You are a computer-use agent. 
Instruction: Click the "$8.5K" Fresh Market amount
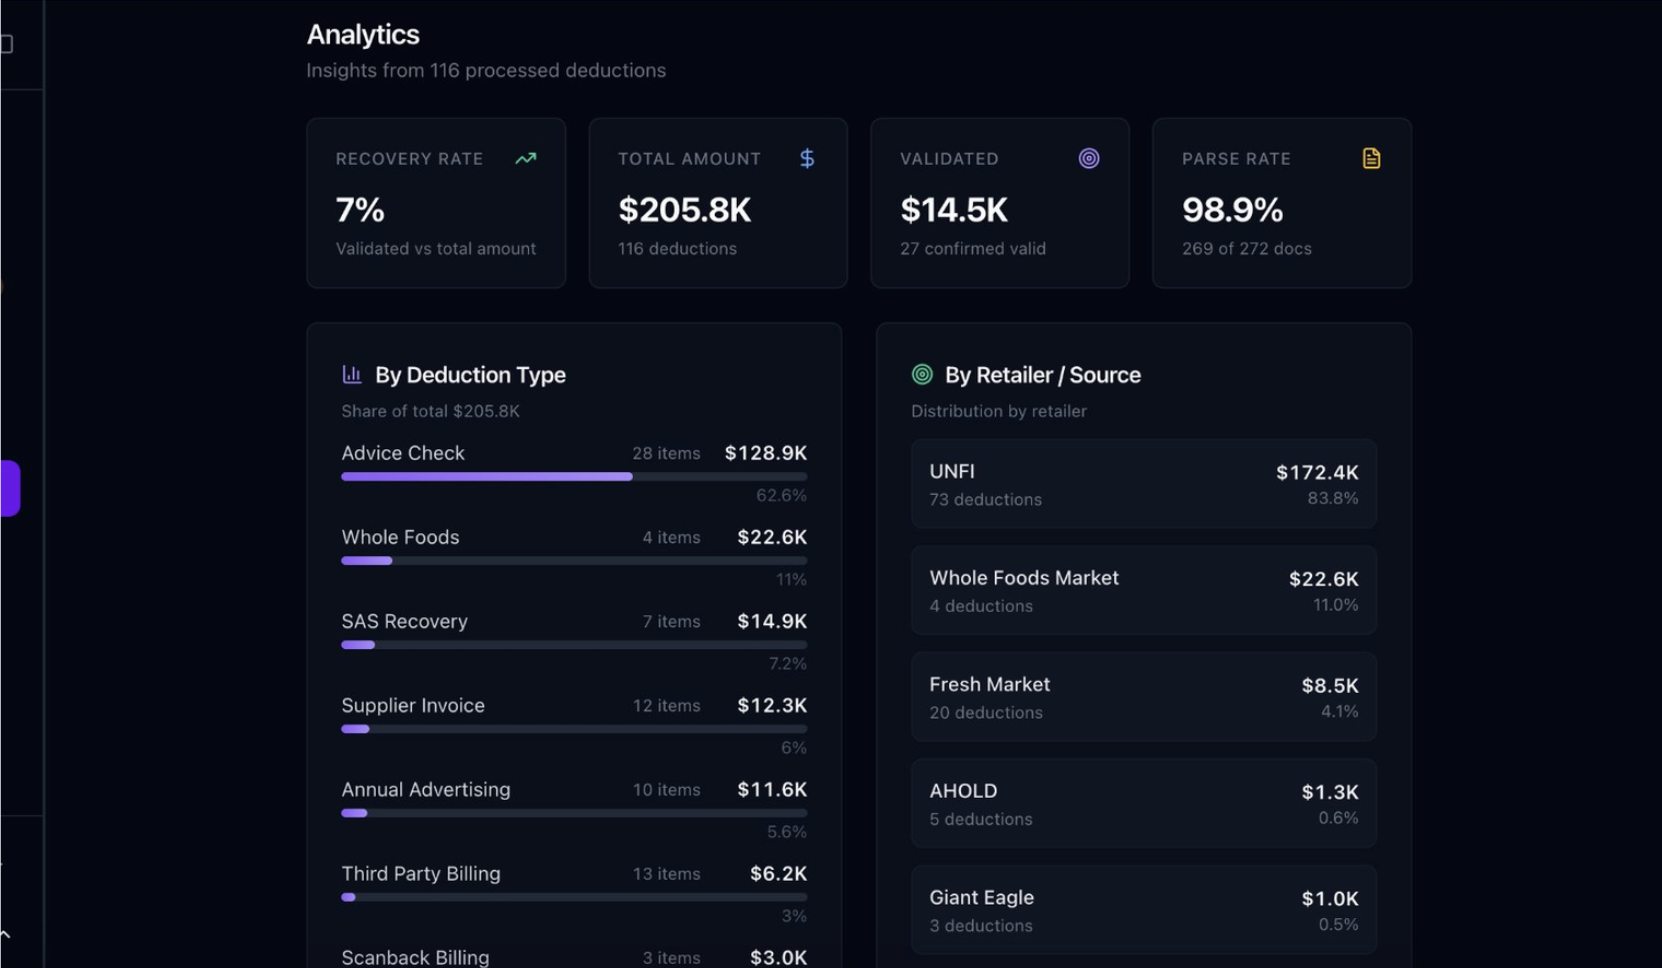pos(1330,685)
